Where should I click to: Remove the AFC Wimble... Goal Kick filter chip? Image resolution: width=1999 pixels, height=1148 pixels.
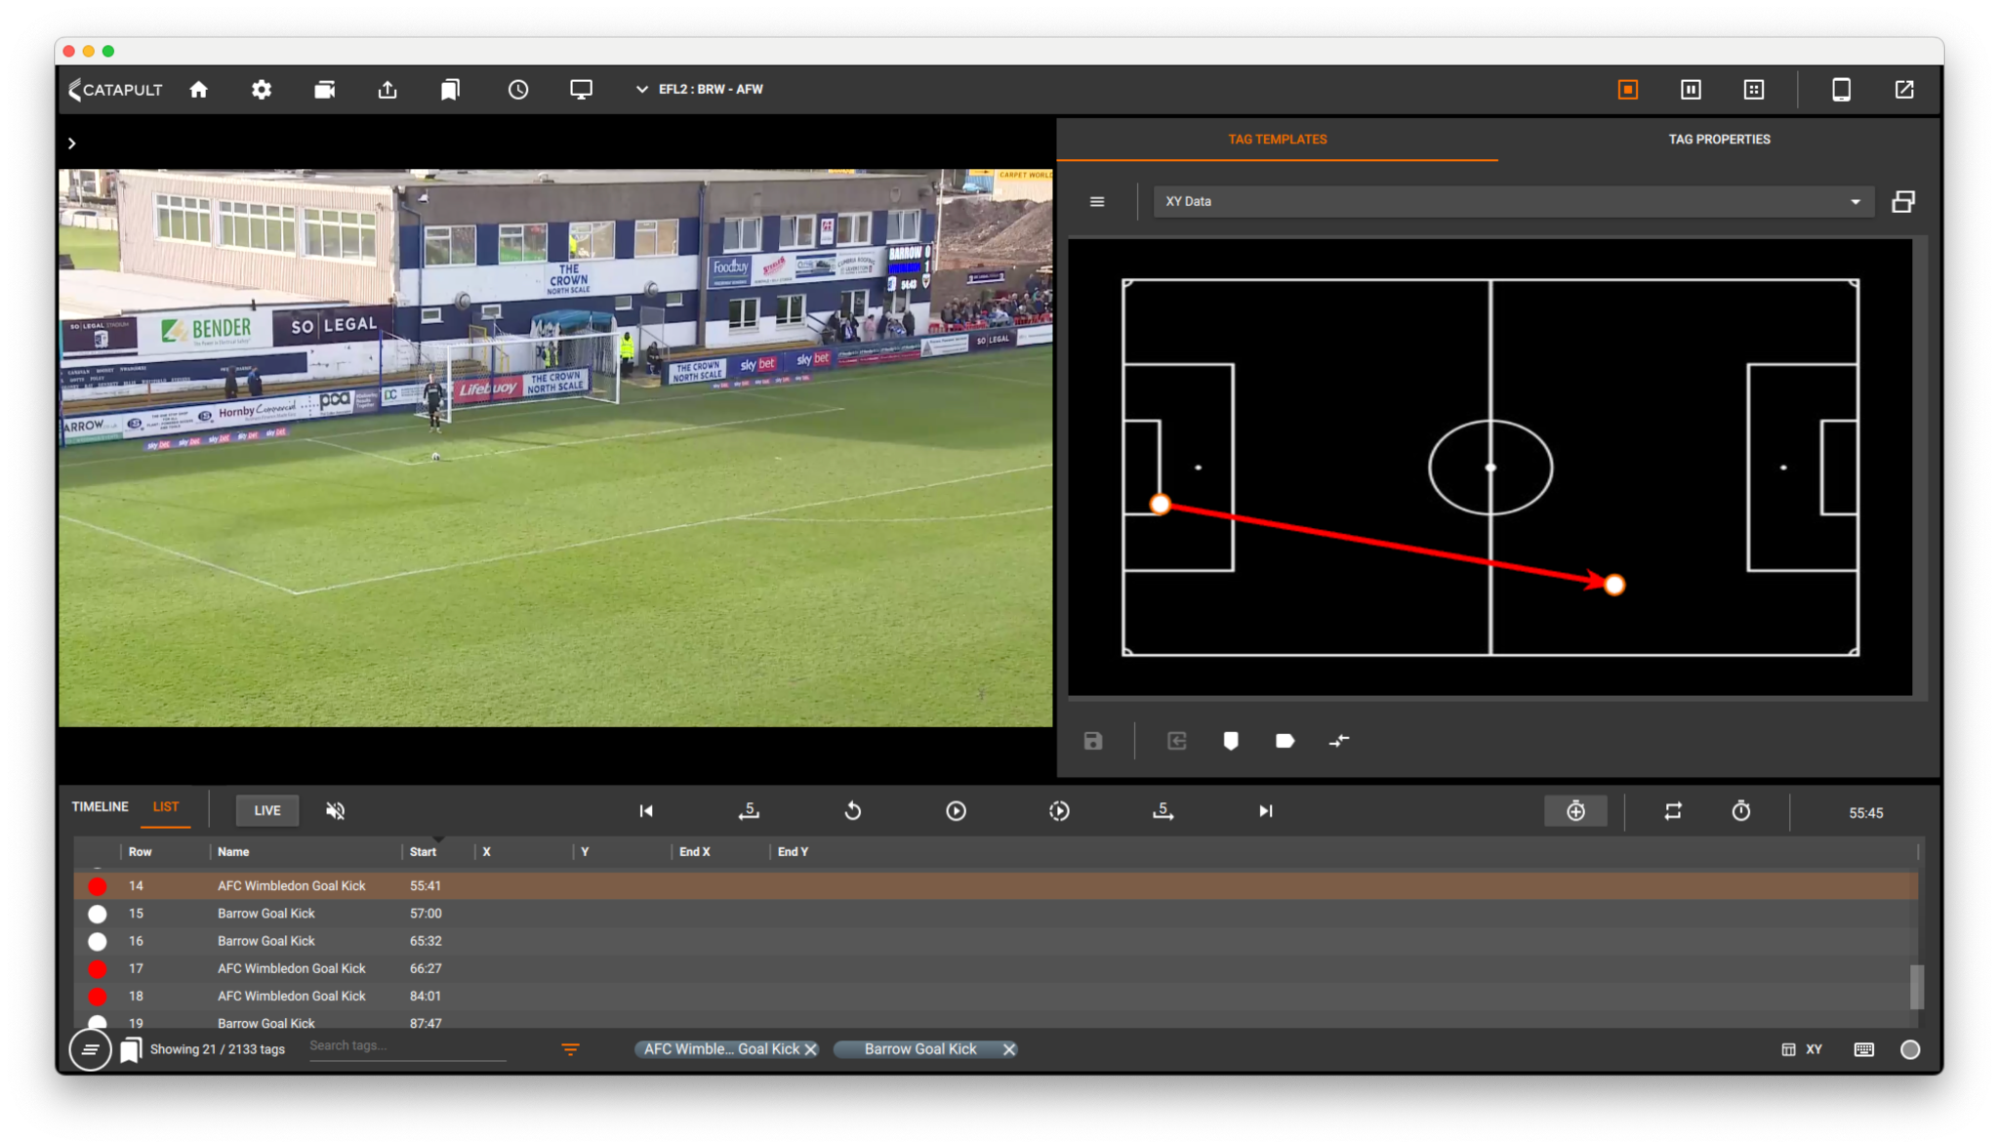coord(811,1049)
